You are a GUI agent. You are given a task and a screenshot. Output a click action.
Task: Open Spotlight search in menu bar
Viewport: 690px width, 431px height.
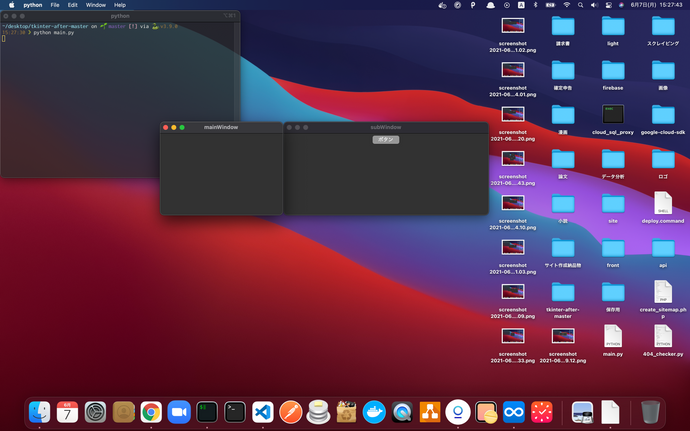click(580, 5)
